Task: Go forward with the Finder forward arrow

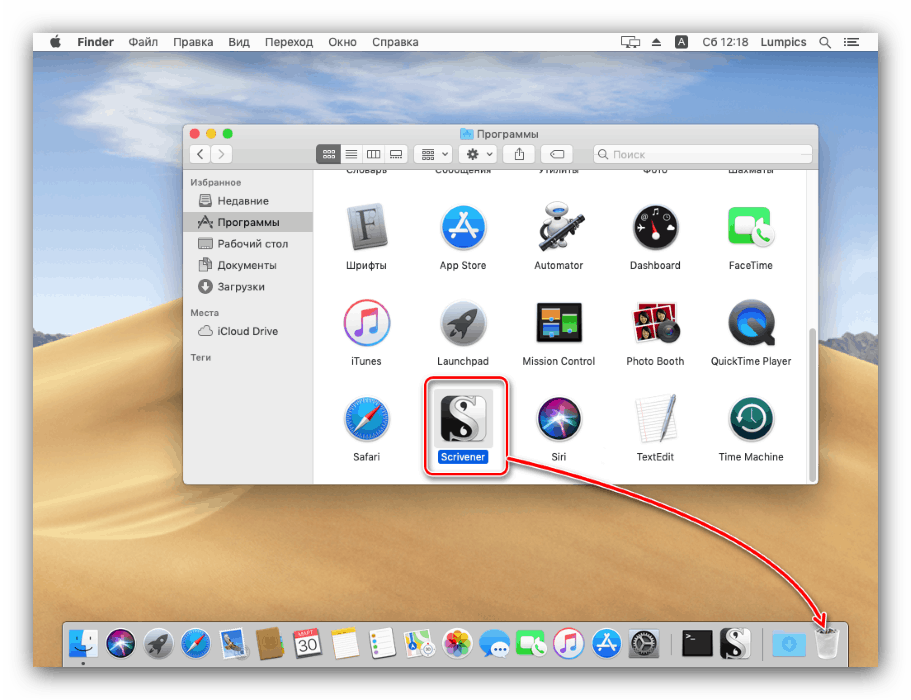Action: [221, 154]
